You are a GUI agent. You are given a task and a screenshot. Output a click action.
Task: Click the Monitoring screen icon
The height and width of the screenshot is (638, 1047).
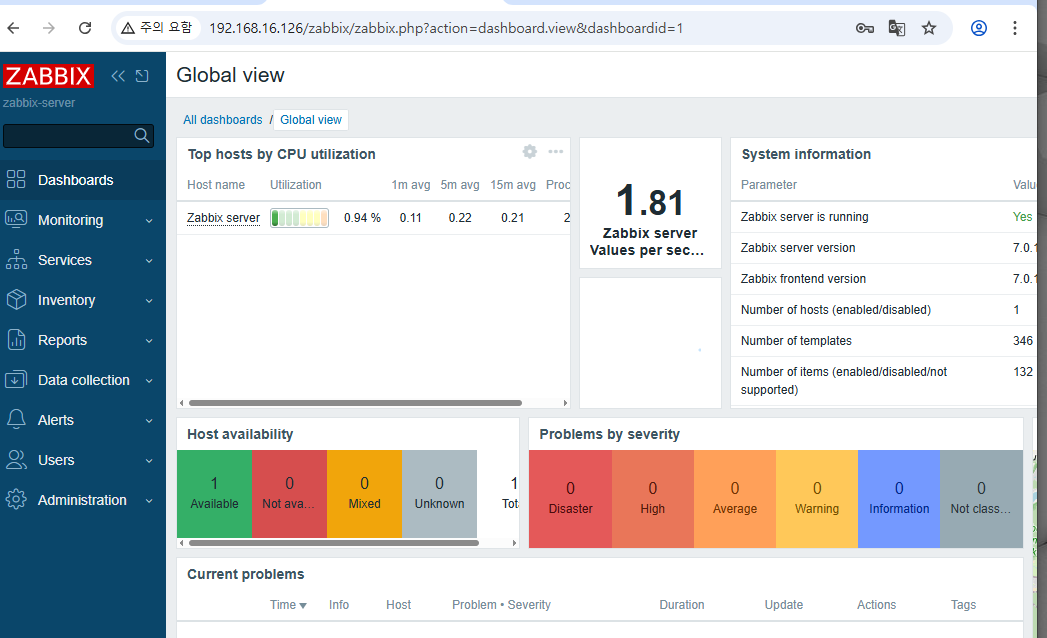tap(16, 220)
